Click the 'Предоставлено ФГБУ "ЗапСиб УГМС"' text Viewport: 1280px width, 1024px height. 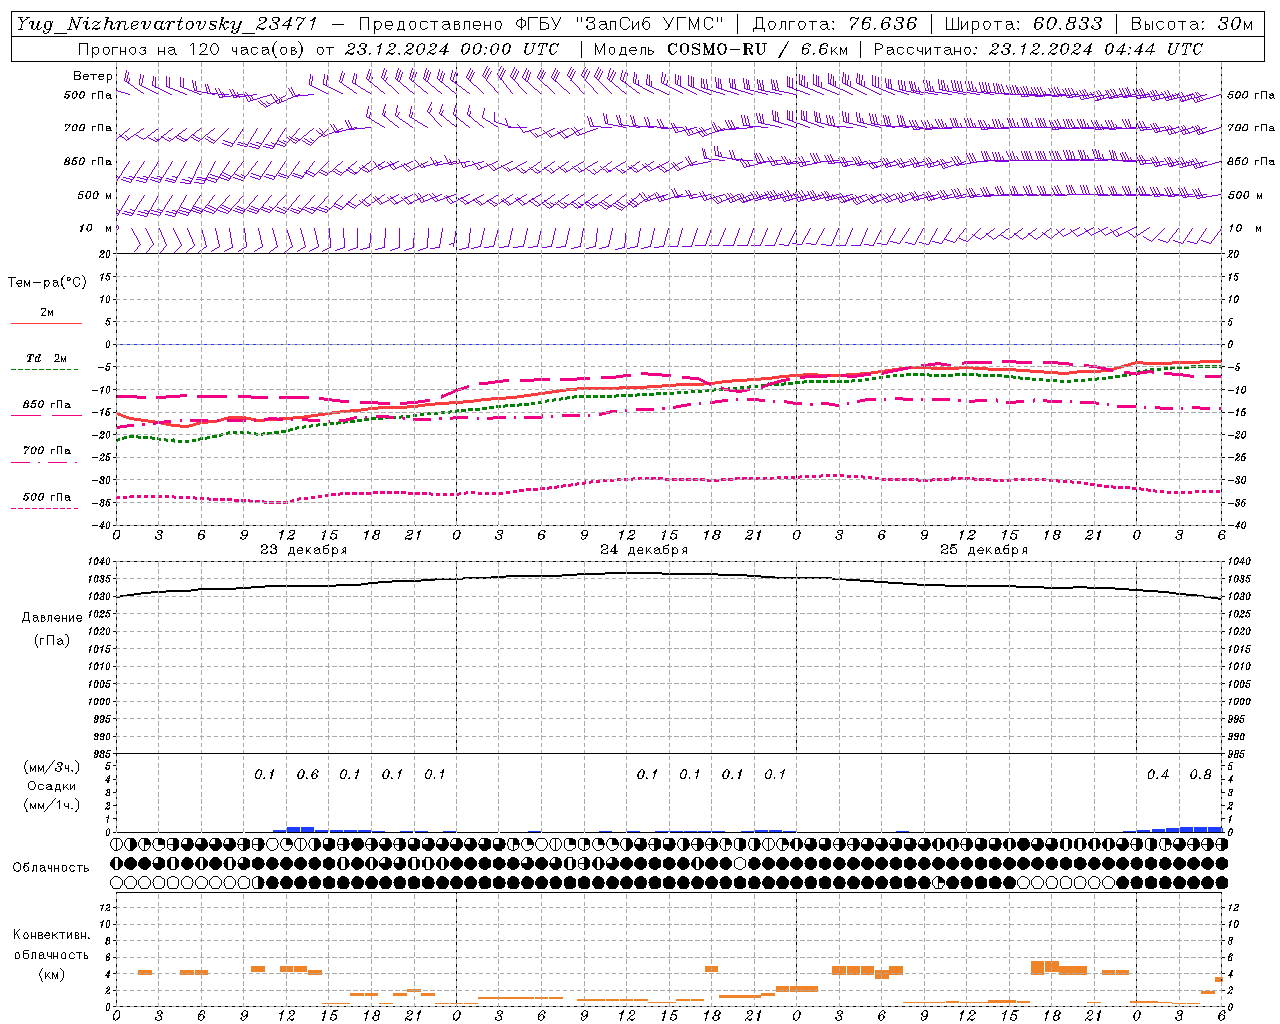pyautogui.click(x=541, y=24)
